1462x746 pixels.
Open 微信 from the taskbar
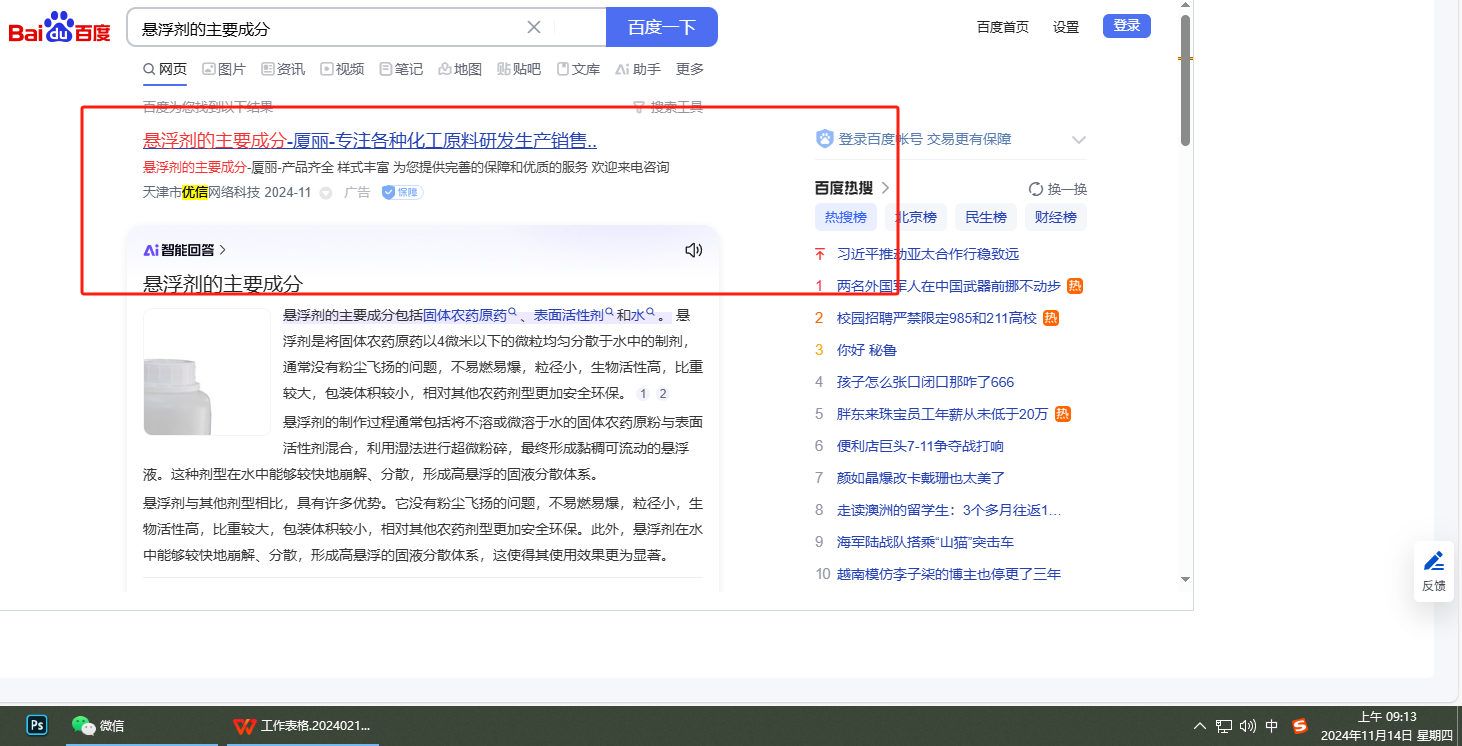[98, 725]
